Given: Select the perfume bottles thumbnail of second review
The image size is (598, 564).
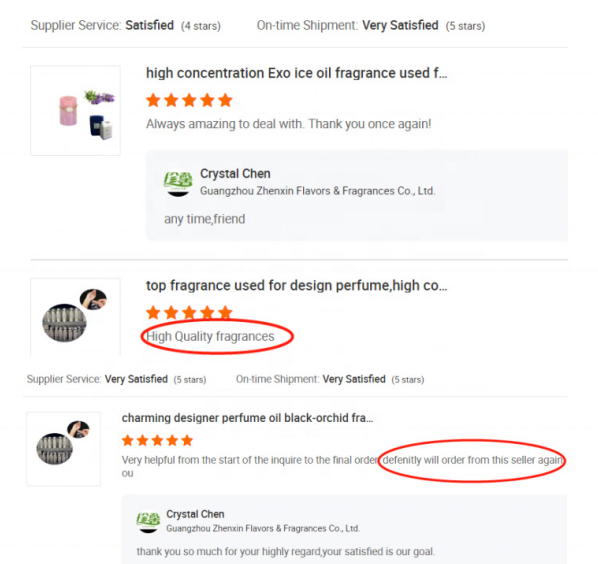Looking at the screenshot, I should (76, 317).
